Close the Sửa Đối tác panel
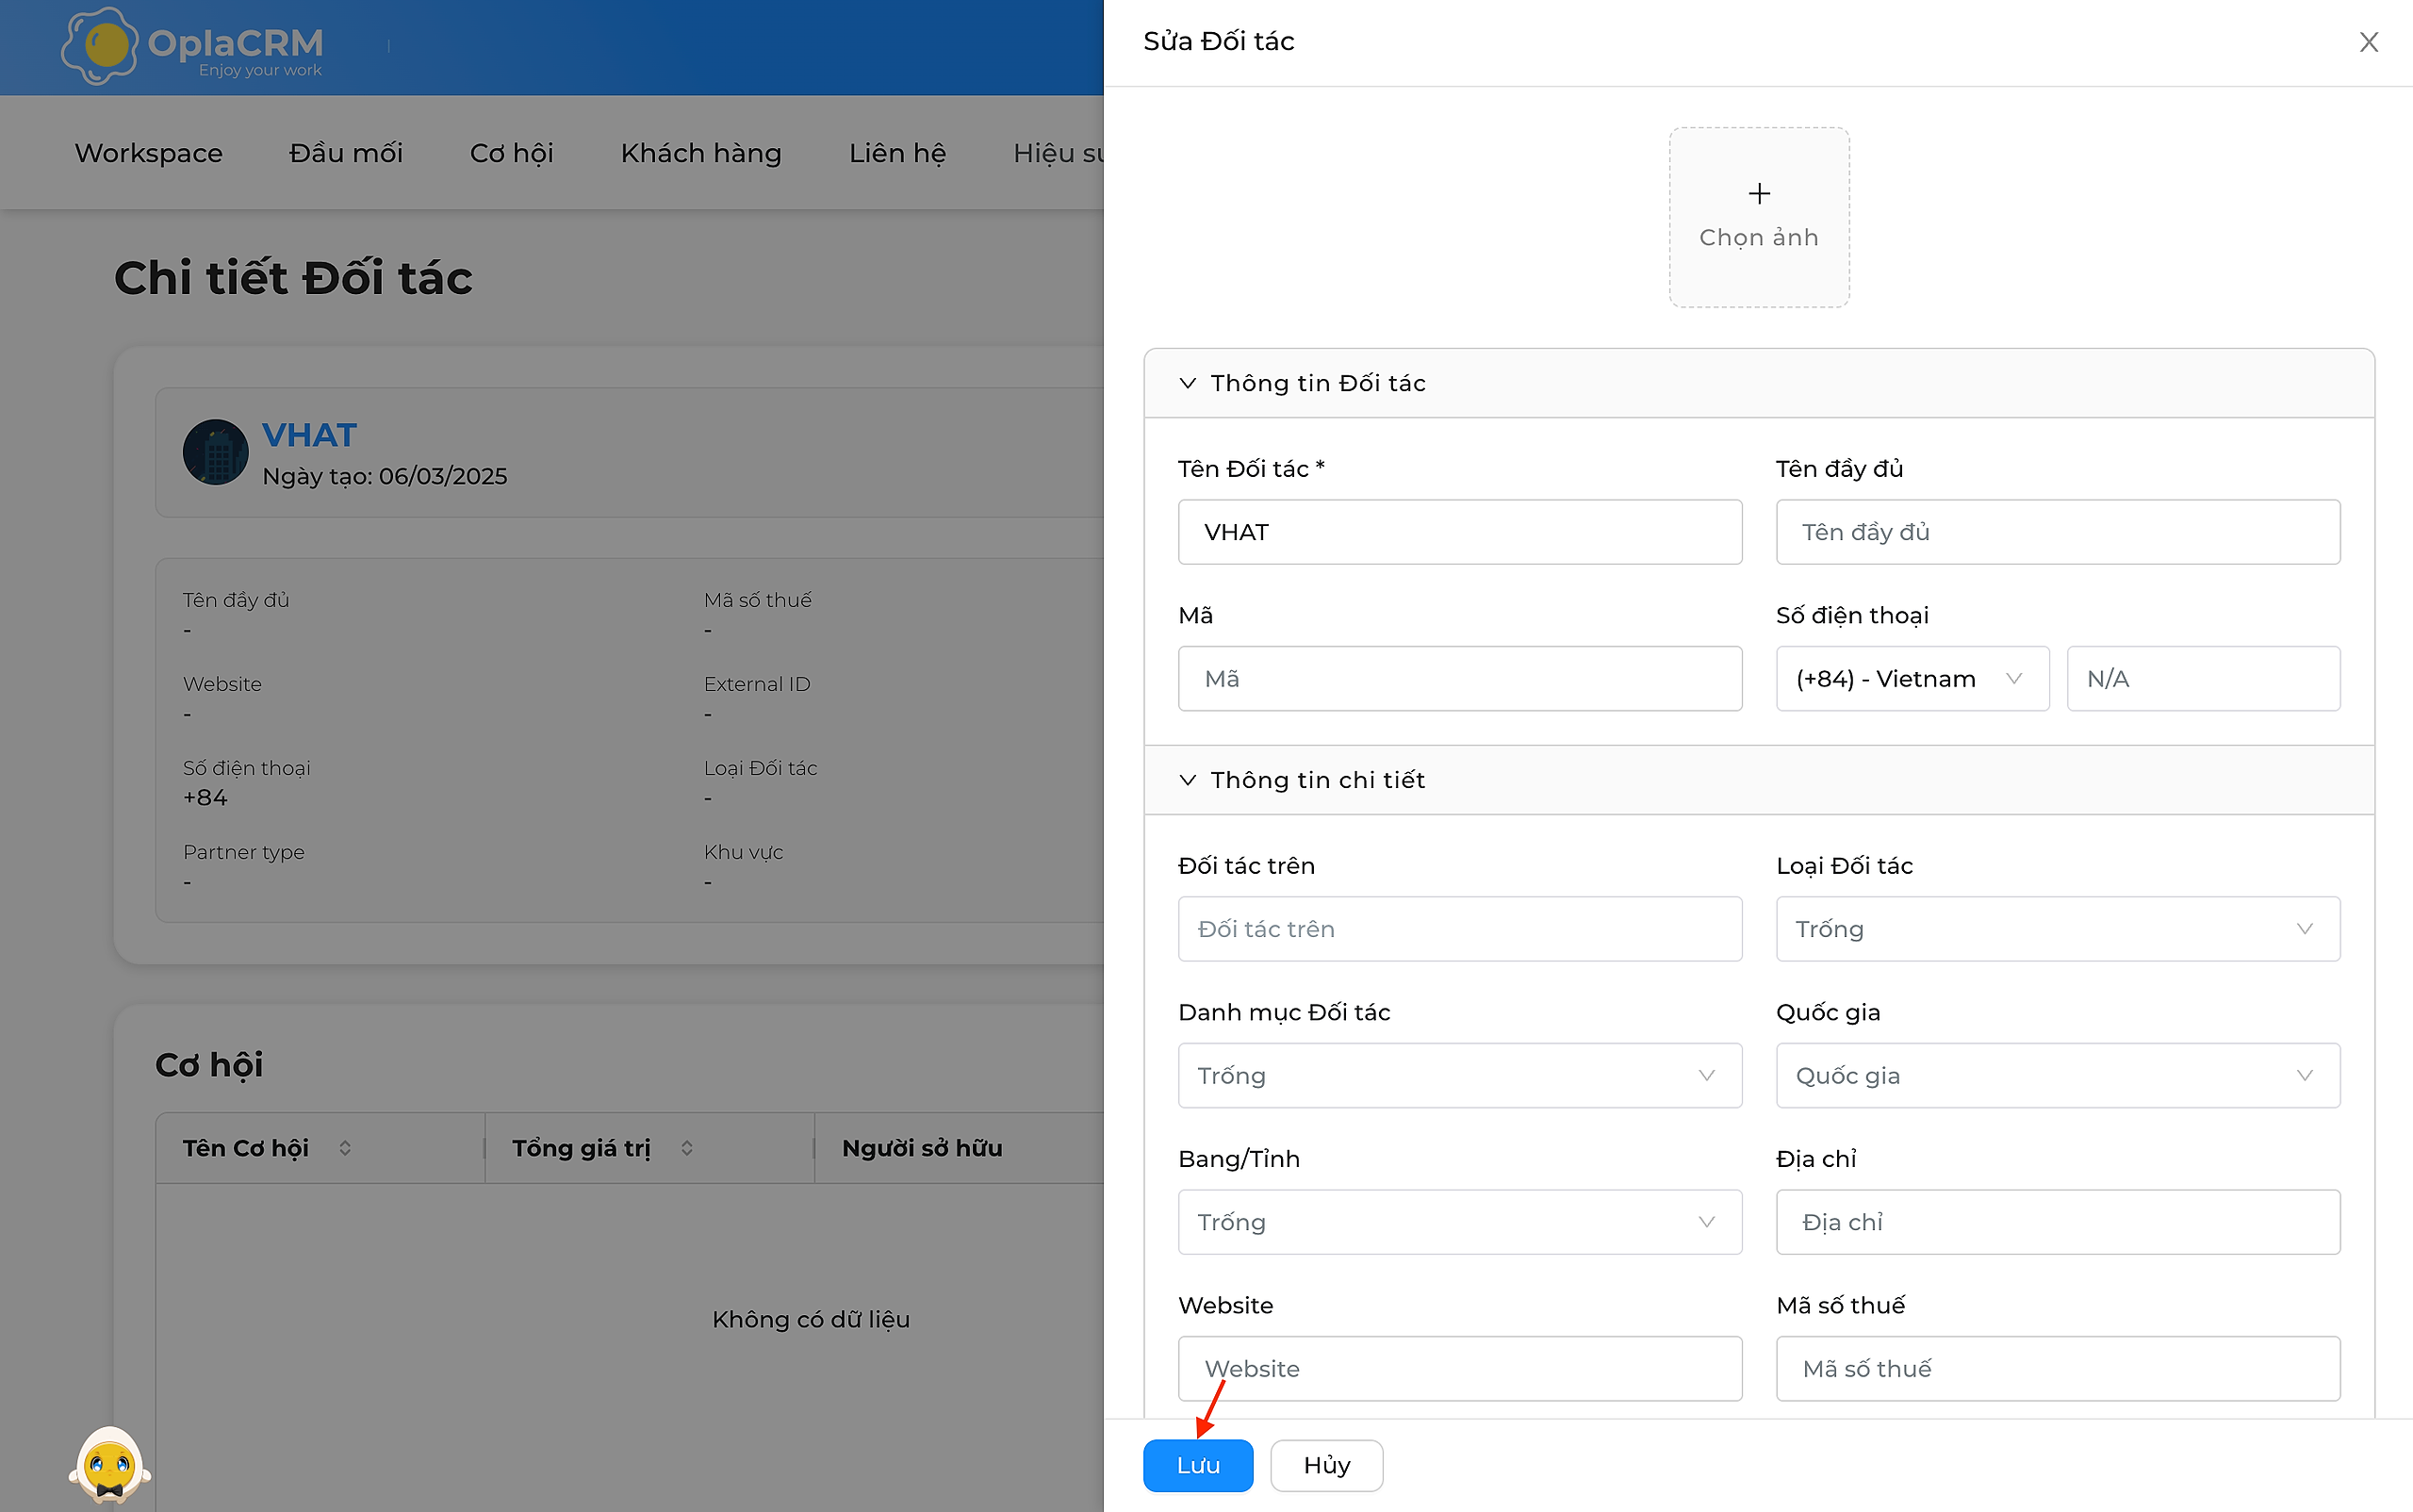The height and width of the screenshot is (1512, 2413). tap(2368, 42)
